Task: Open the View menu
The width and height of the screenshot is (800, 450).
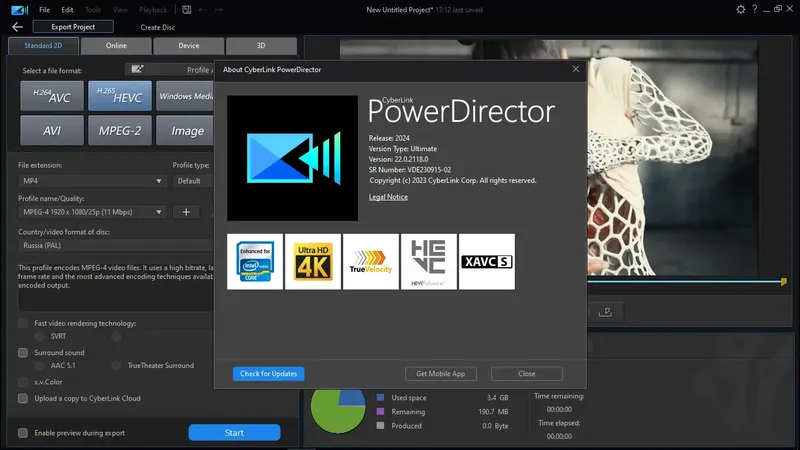Action: click(120, 10)
